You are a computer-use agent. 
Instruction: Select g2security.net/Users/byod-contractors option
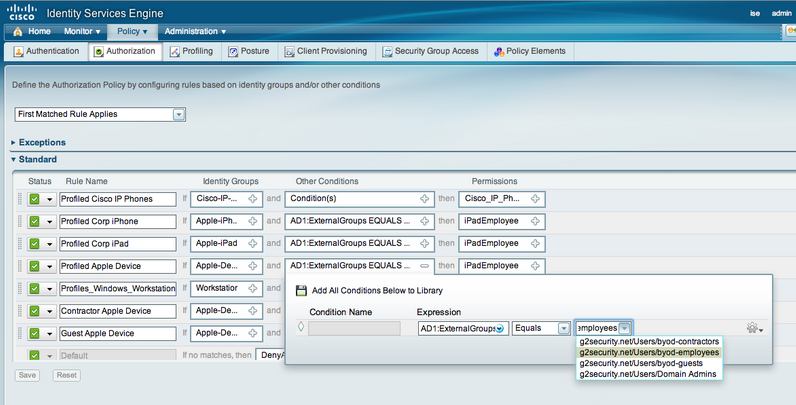tap(649, 342)
